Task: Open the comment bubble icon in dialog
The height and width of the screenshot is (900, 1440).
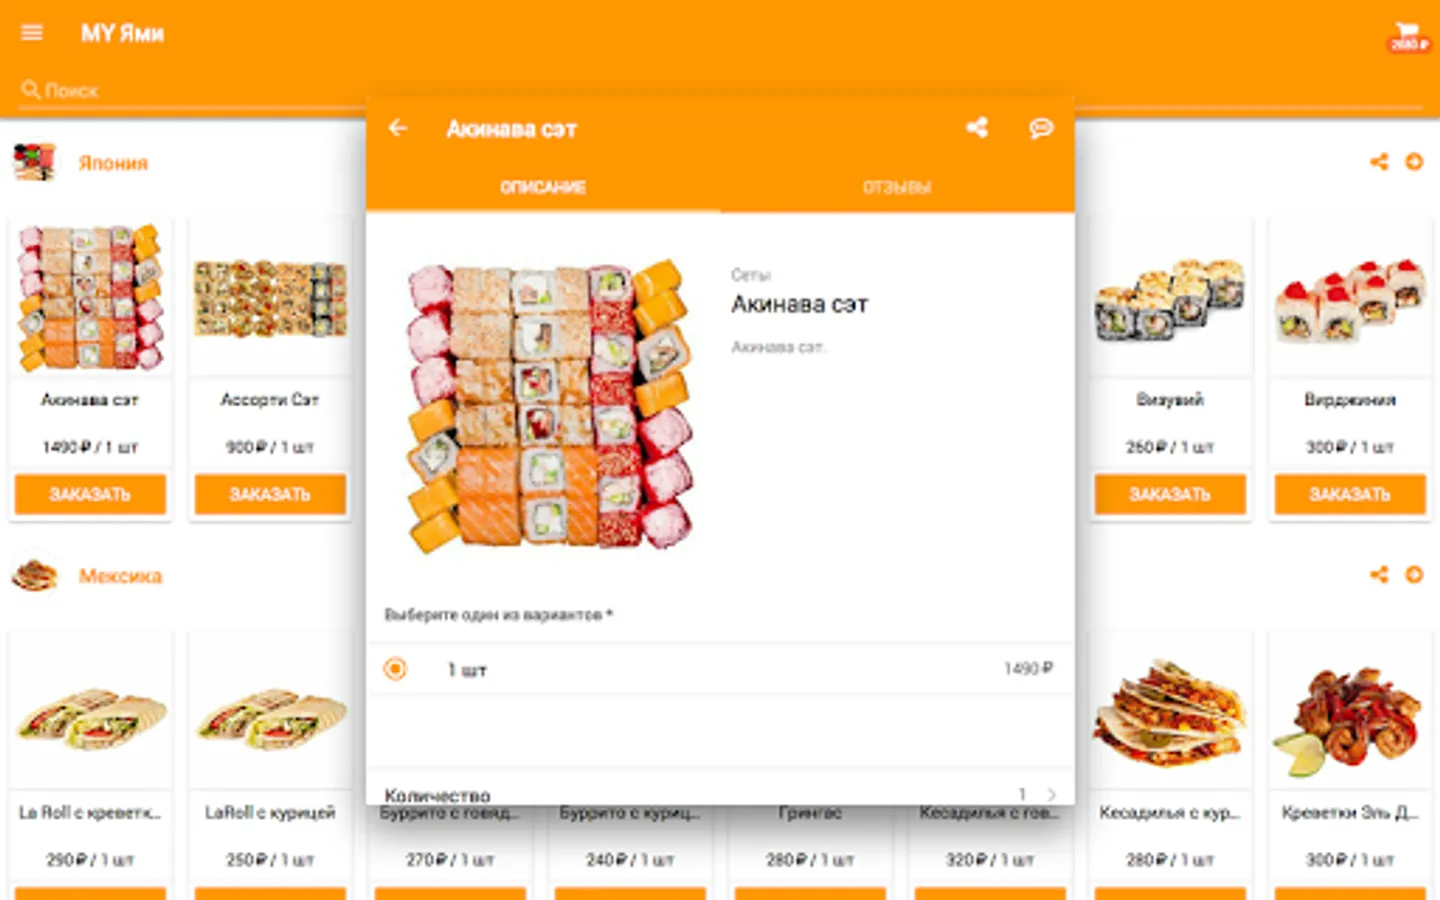Action: click(1041, 128)
